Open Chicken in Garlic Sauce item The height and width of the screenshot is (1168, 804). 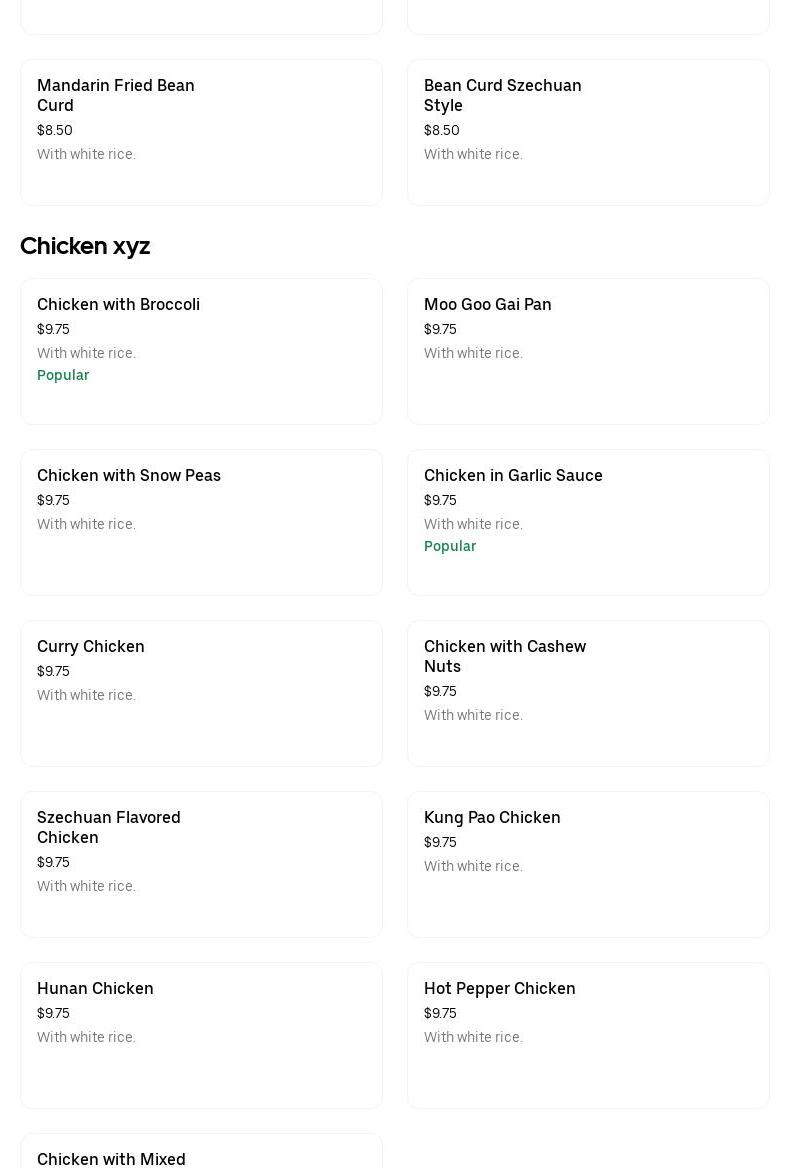[x=588, y=522]
